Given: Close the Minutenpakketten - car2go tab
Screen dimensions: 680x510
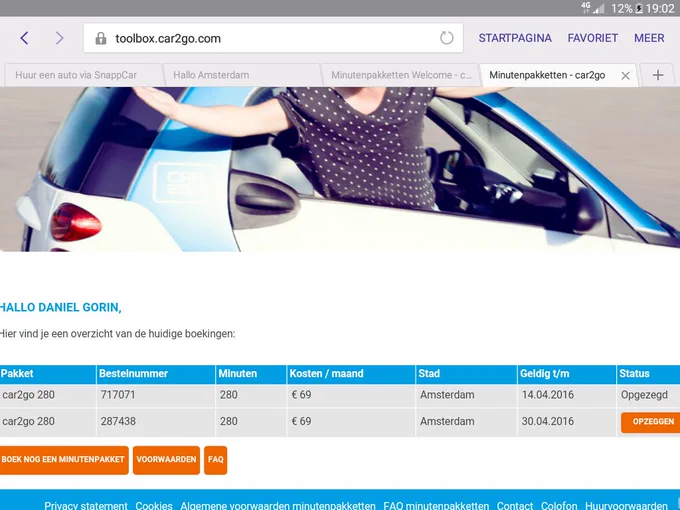Looking at the screenshot, I should 625,75.
